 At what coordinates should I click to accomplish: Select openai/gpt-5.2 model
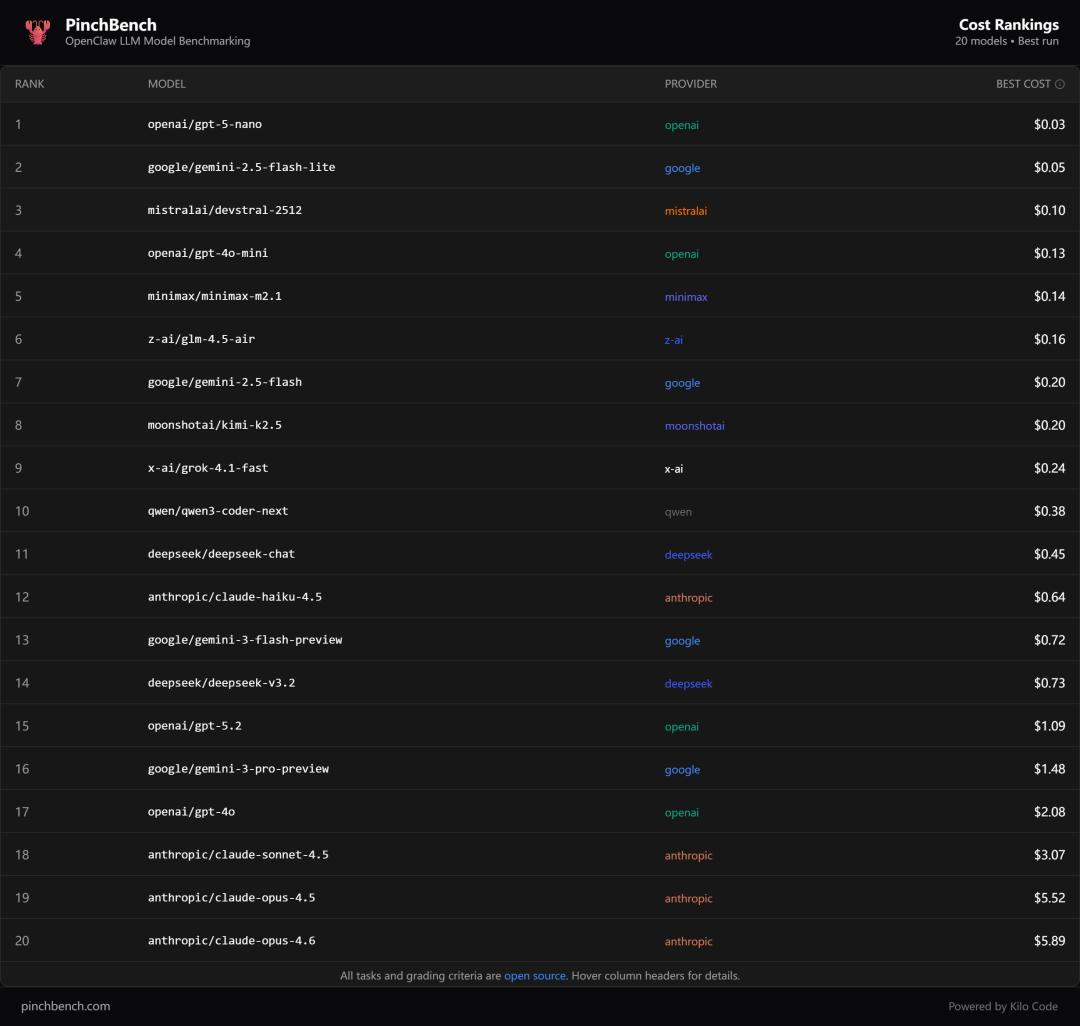(194, 726)
